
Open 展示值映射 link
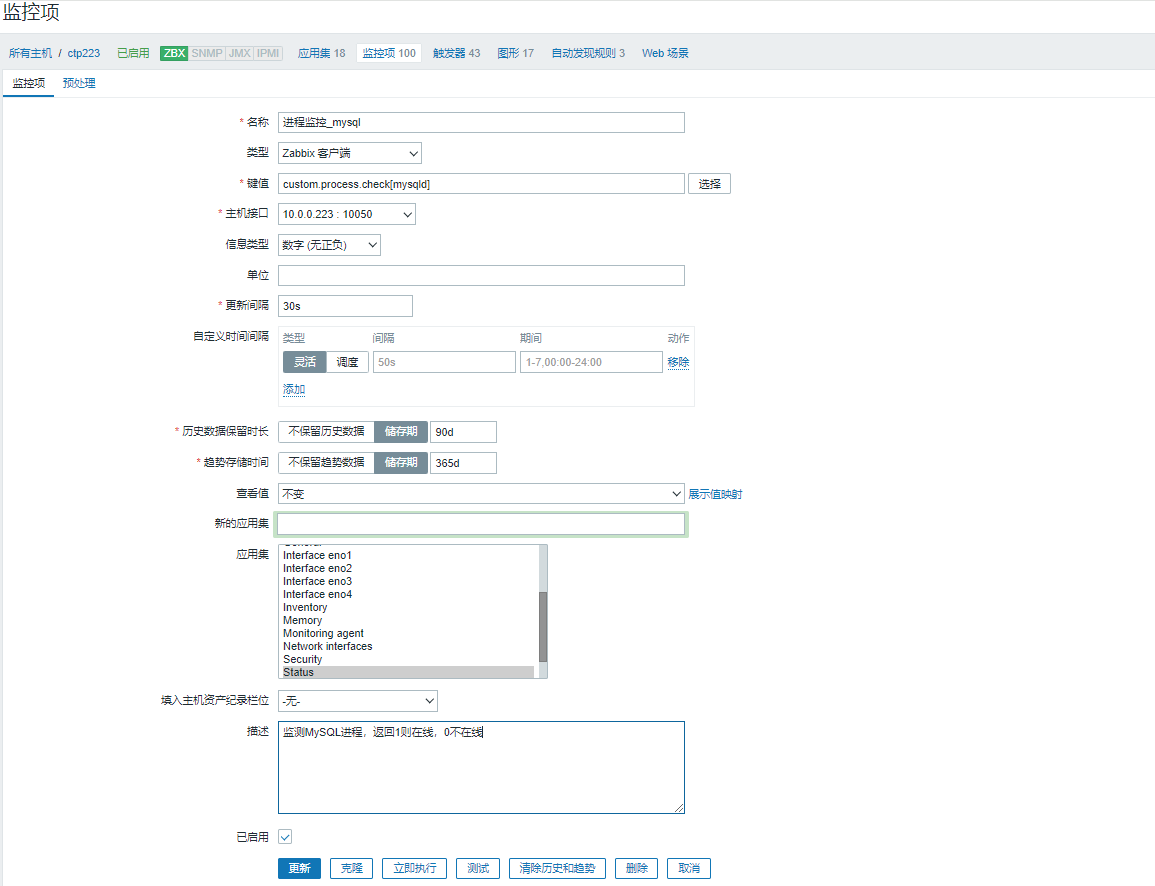coord(715,494)
